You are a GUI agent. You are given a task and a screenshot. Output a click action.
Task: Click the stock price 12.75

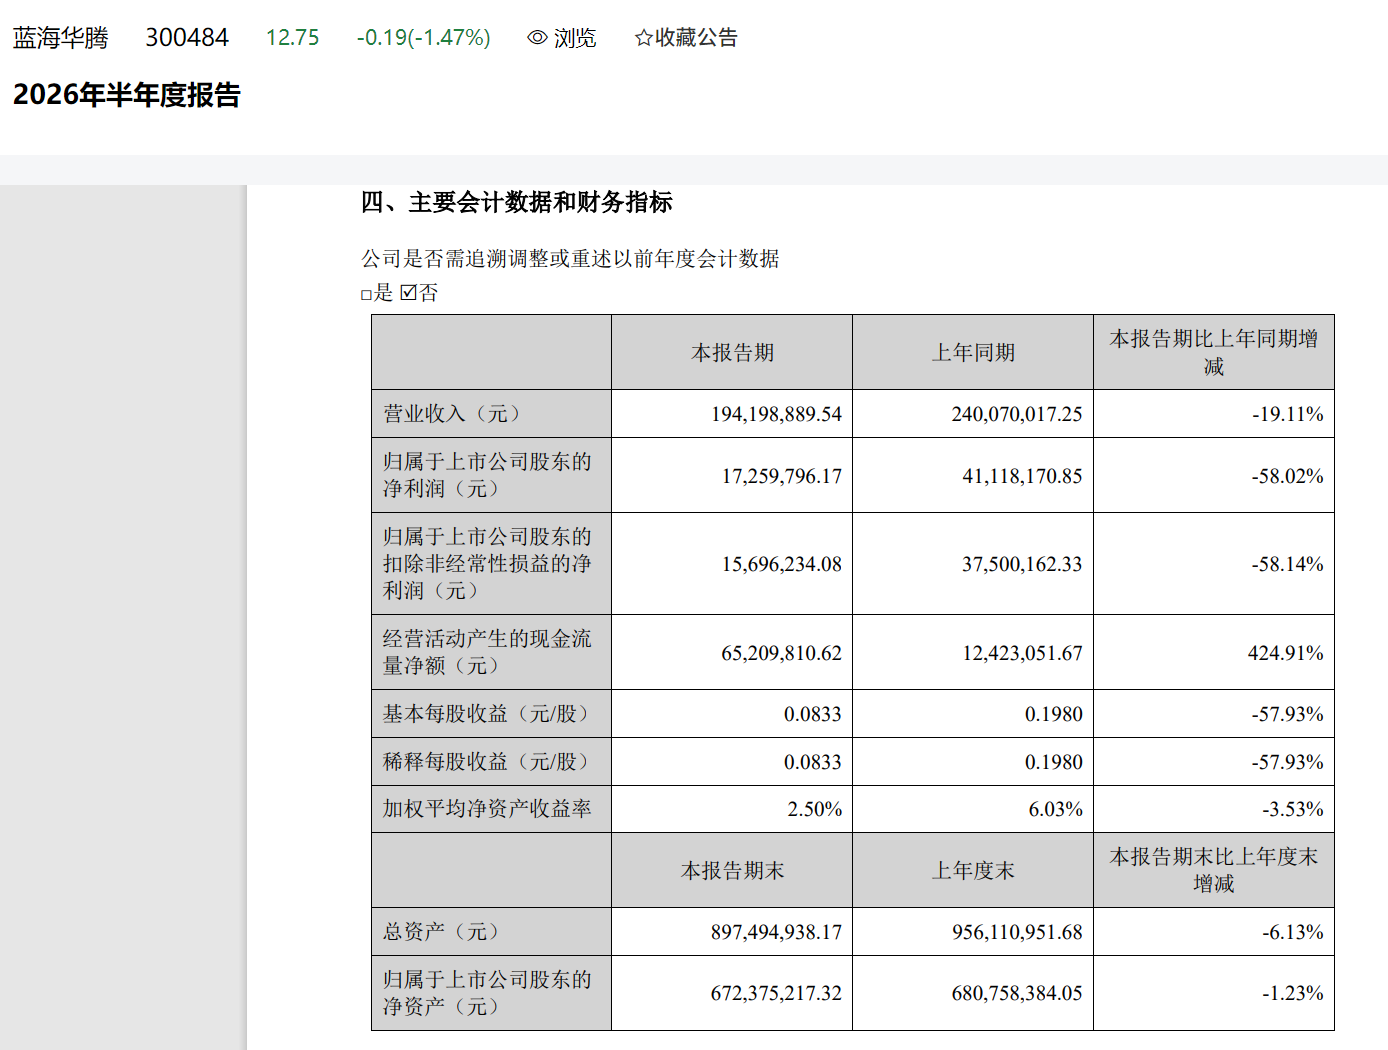(x=292, y=38)
